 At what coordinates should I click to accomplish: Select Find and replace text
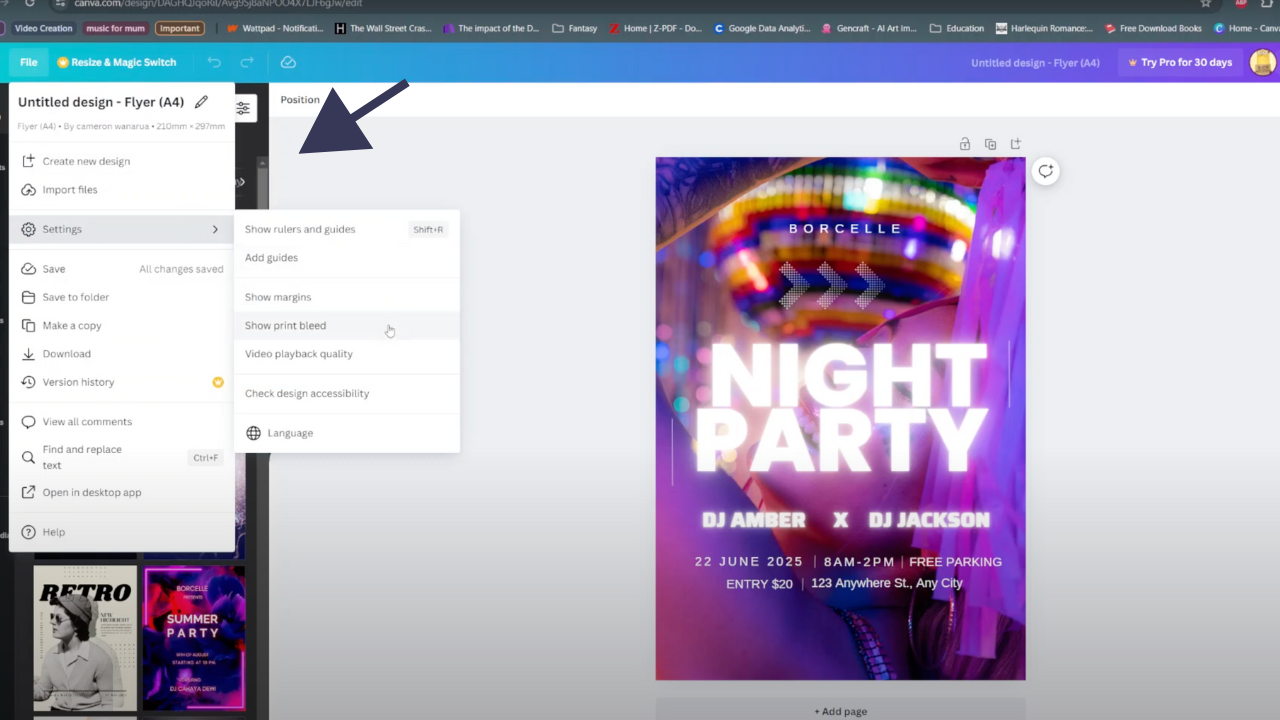(x=122, y=457)
